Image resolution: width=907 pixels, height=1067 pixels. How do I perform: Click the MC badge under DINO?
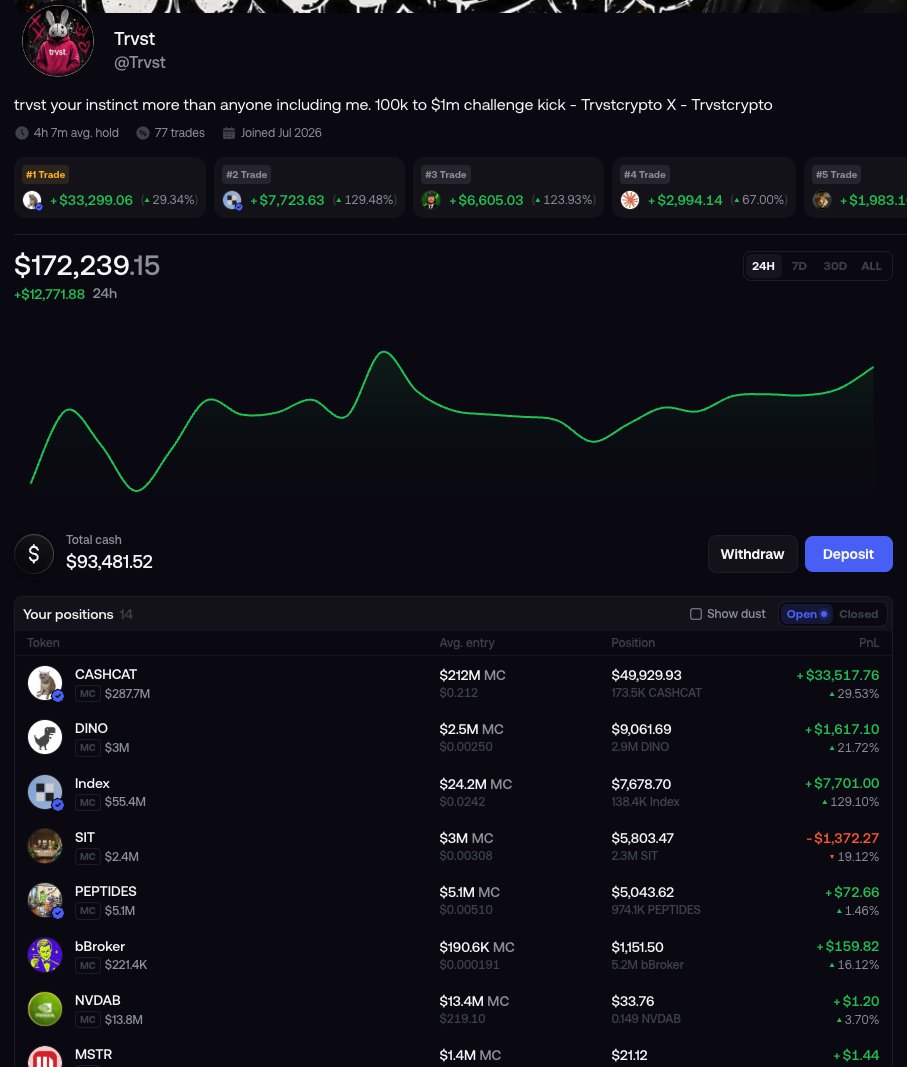pos(88,748)
